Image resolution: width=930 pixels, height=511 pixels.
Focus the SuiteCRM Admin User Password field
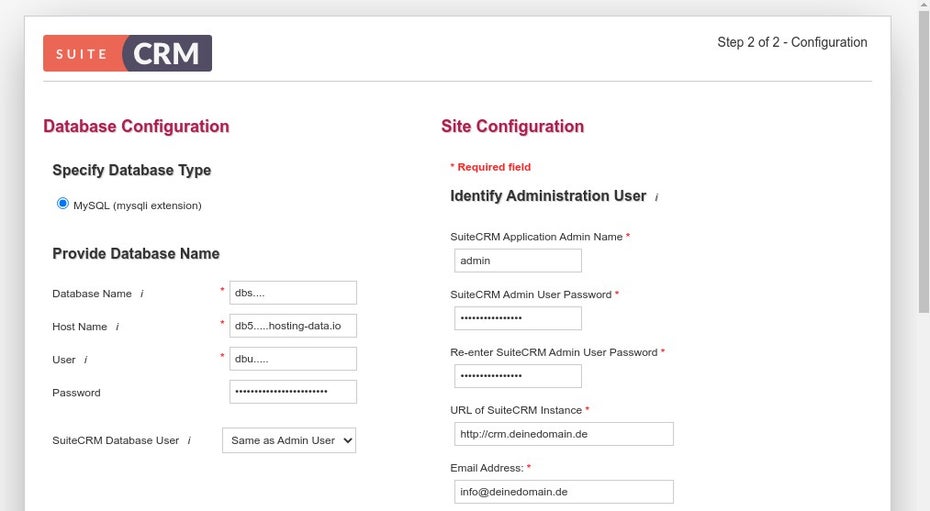518,318
